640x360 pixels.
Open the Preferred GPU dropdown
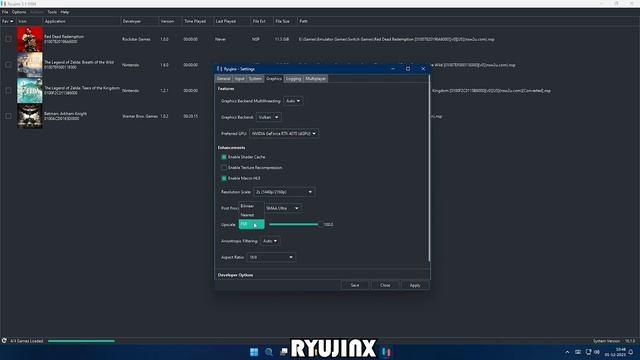284,133
